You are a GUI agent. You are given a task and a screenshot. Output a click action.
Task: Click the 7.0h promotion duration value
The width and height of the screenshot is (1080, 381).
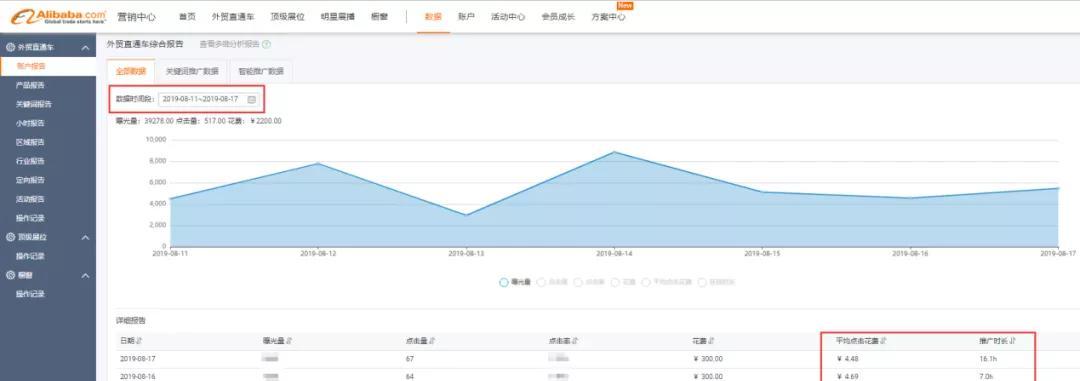click(x=986, y=377)
